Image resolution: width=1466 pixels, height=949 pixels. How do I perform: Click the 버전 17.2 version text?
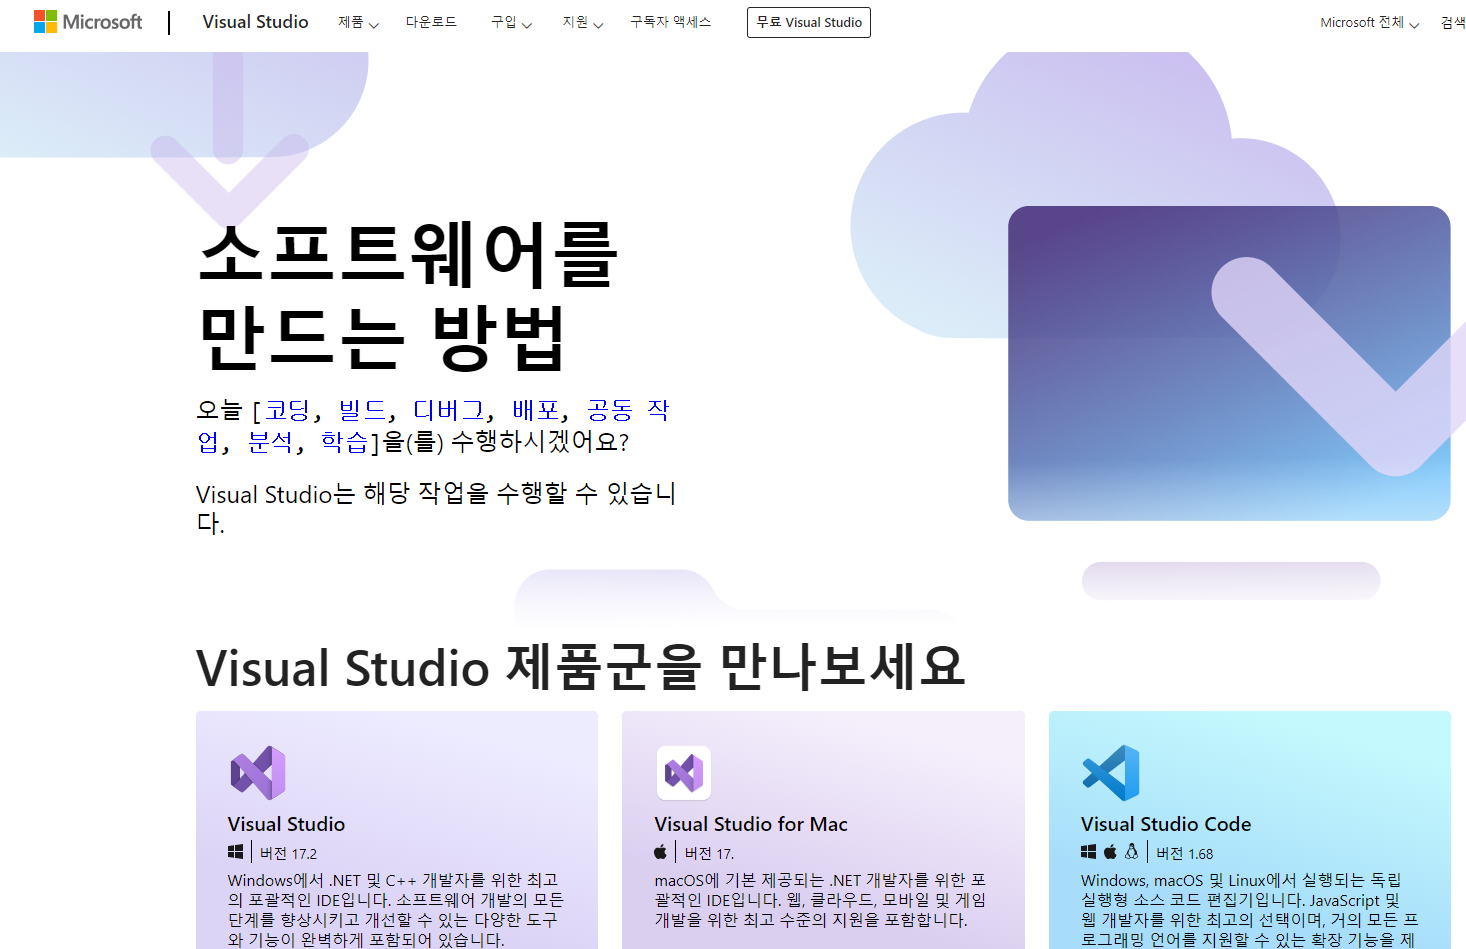pos(288,854)
